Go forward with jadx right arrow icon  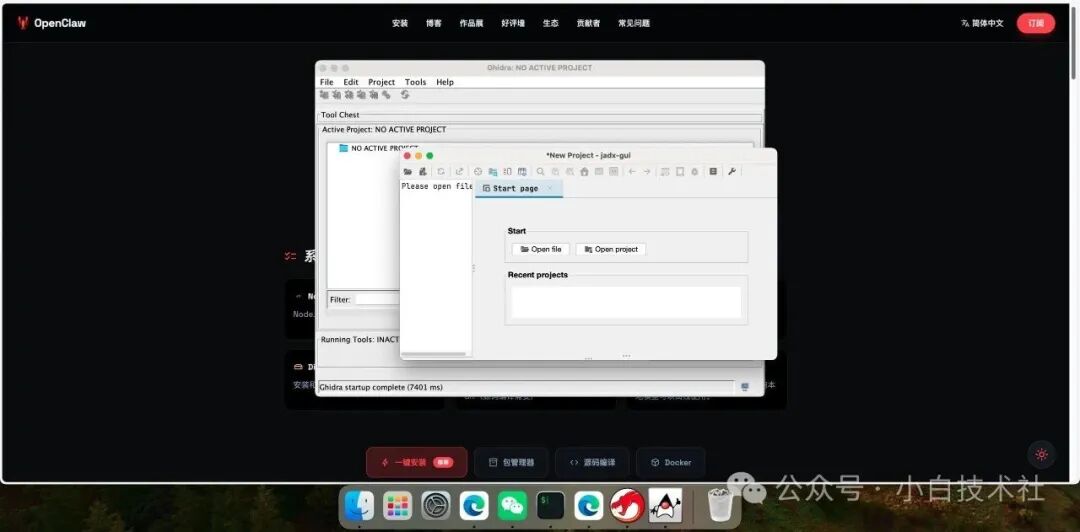pyautogui.click(x=647, y=172)
